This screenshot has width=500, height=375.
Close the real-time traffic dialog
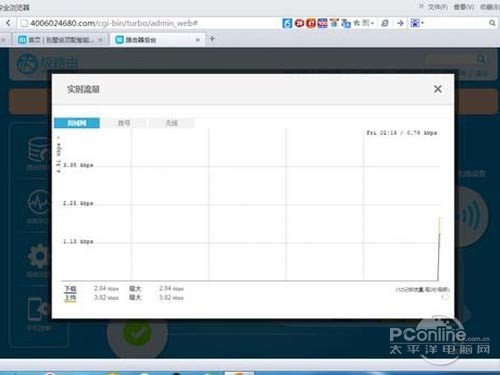tap(438, 89)
